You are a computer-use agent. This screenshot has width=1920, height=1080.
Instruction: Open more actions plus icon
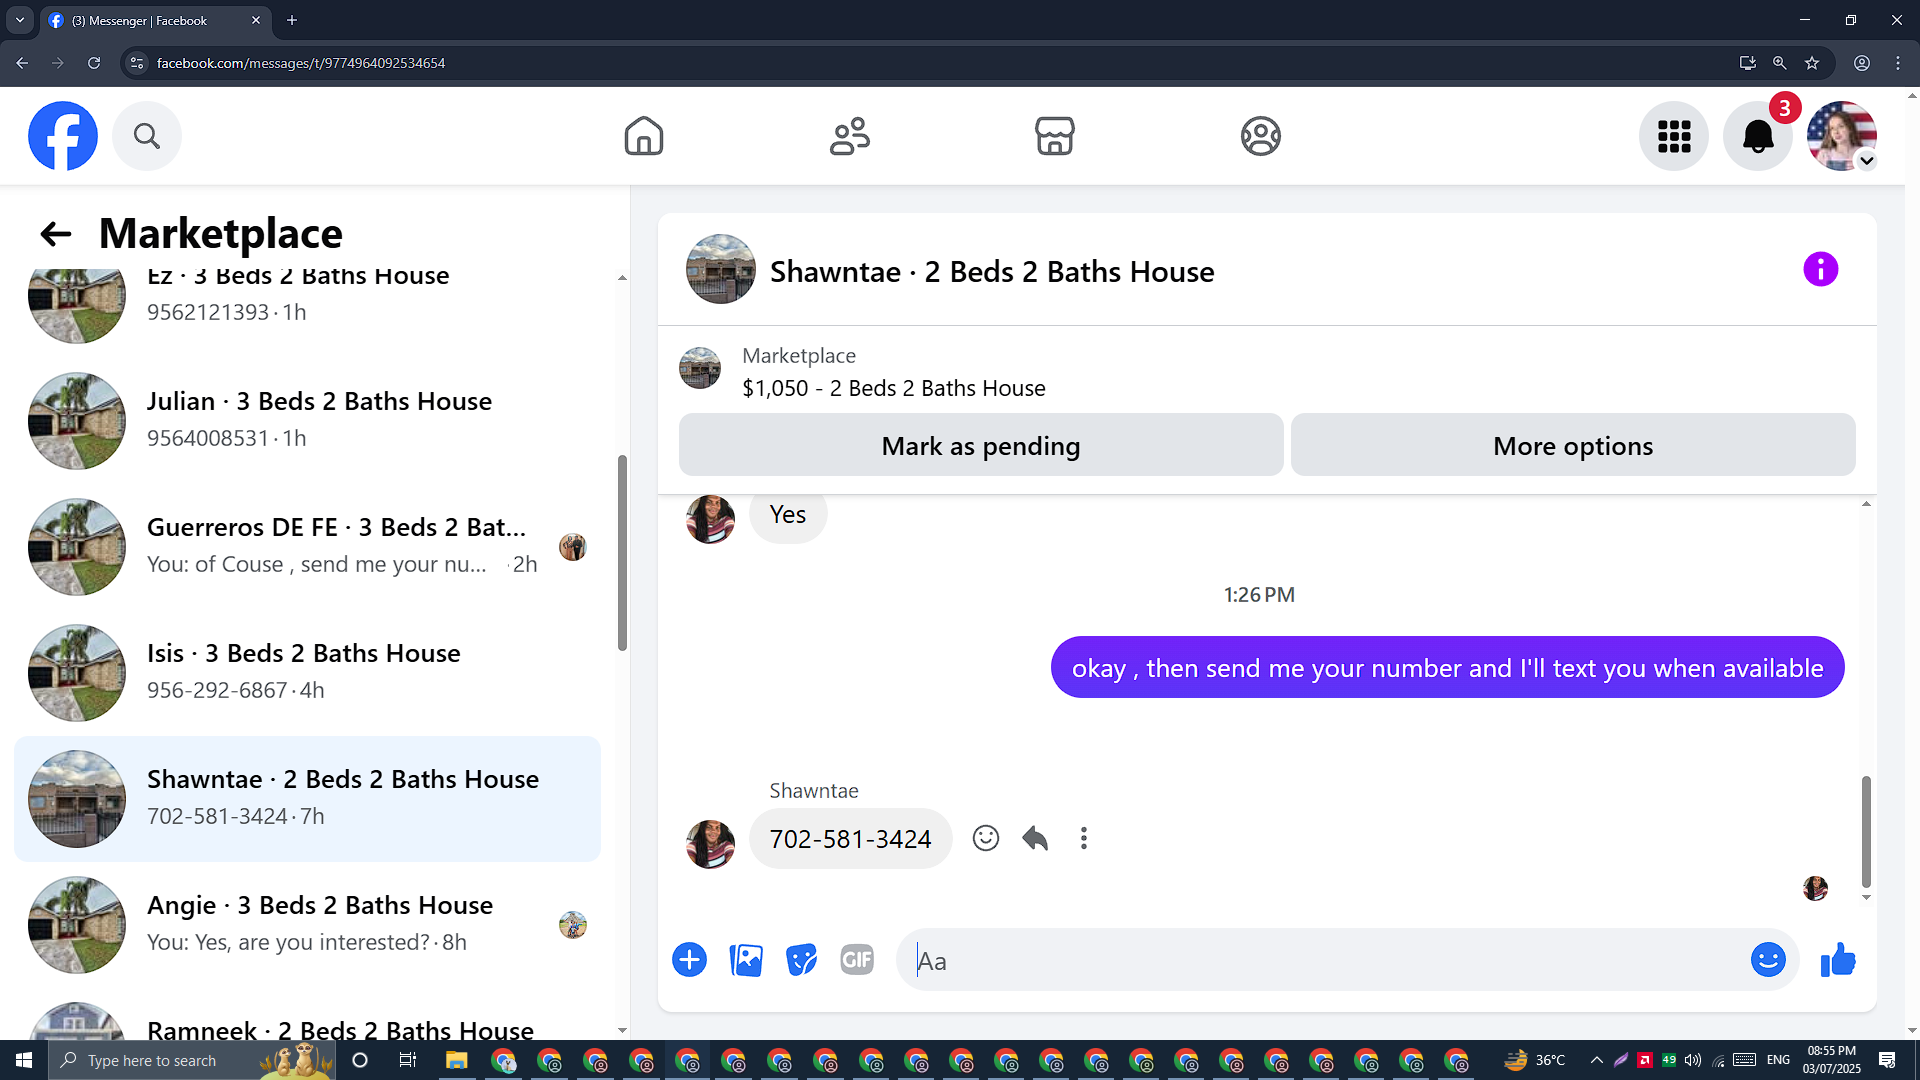point(689,960)
